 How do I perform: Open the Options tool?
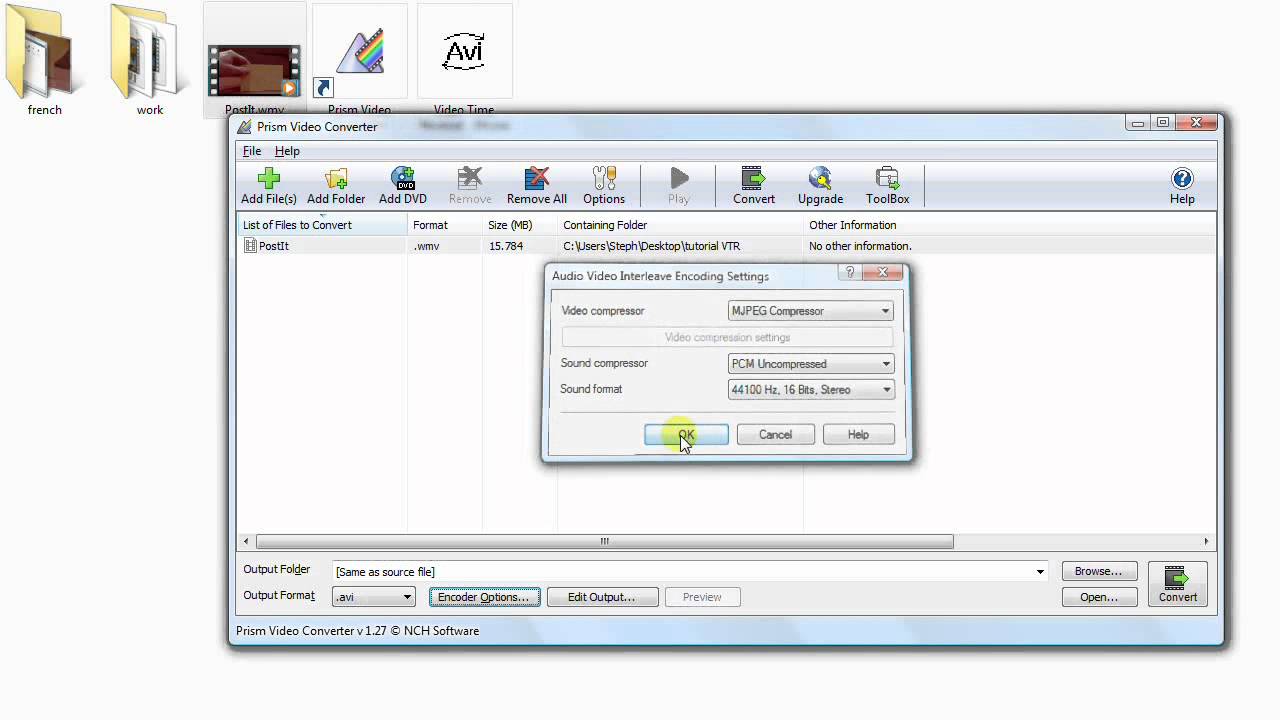[604, 186]
